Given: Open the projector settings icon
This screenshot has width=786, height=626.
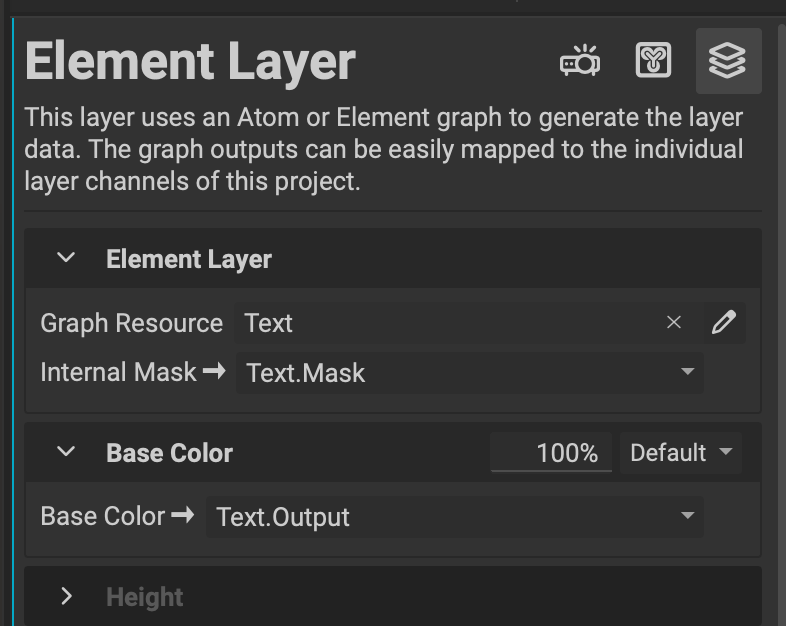Looking at the screenshot, I should click(x=579, y=62).
